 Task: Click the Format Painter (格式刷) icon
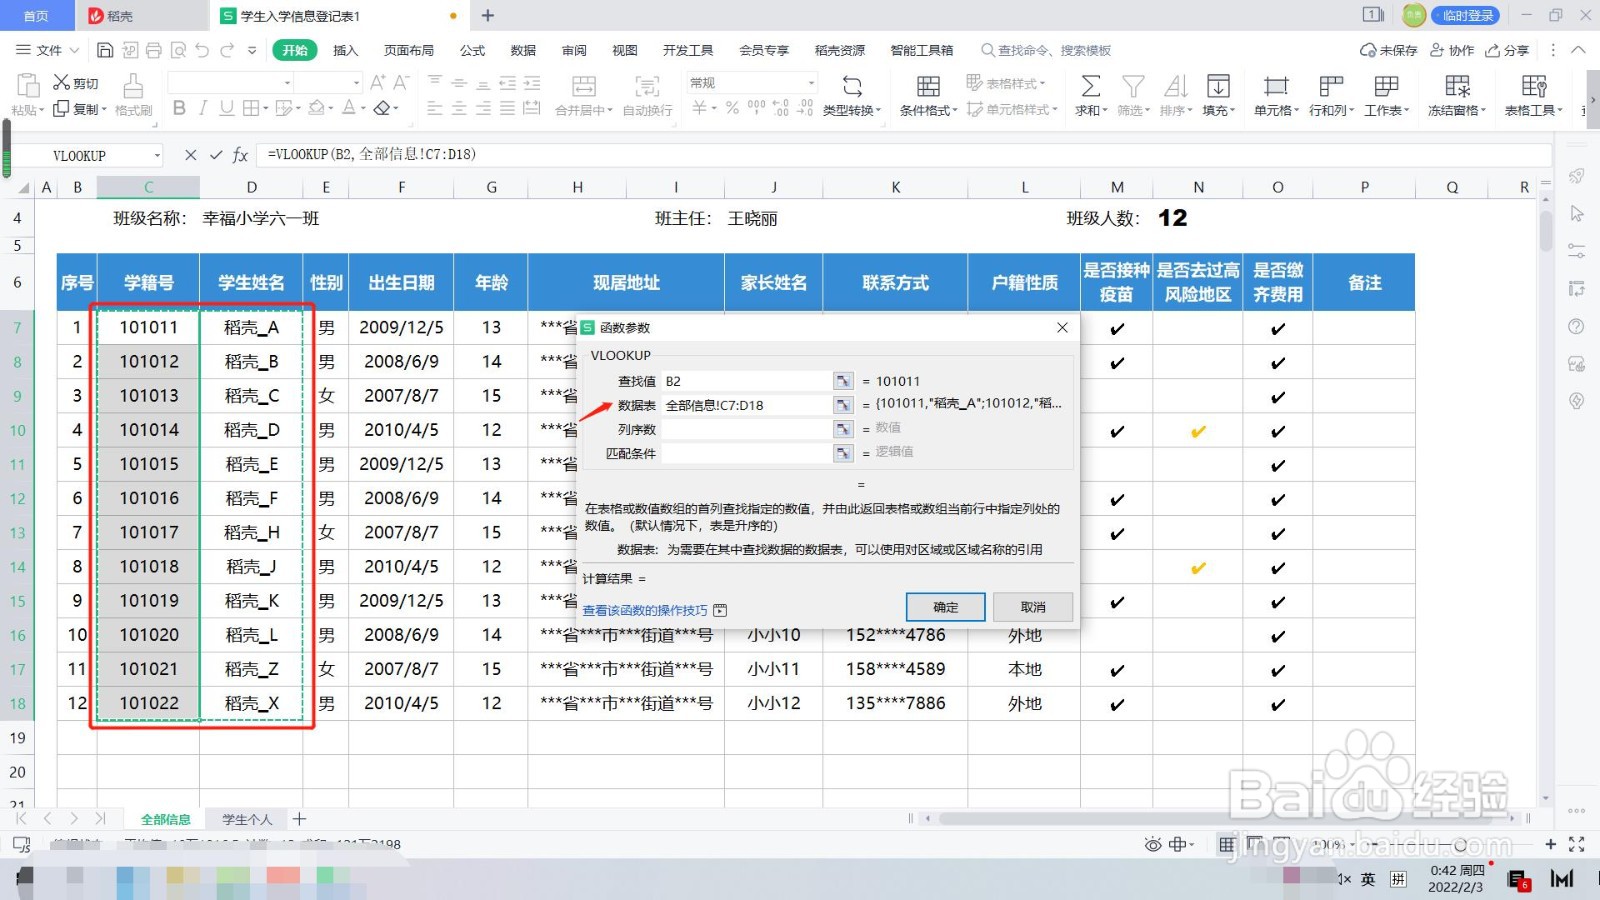(x=133, y=86)
